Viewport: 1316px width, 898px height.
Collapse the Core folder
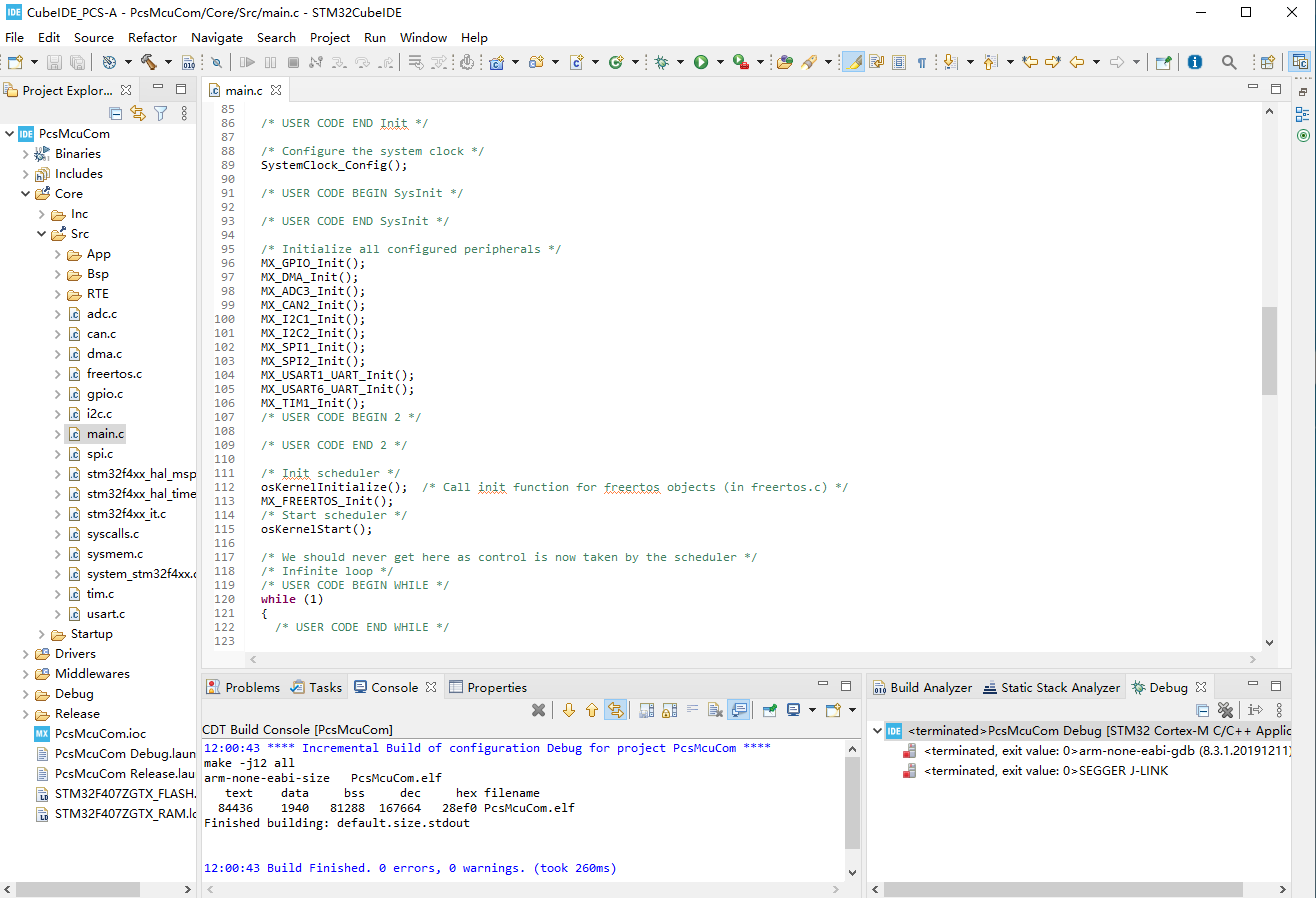(x=26, y=194)
